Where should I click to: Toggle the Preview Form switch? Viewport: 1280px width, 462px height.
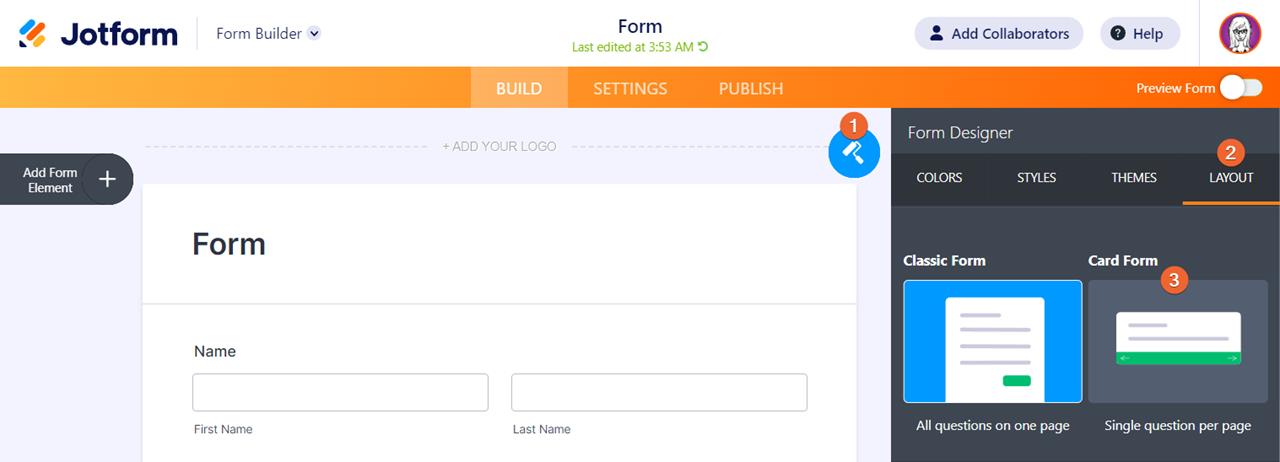[x=1240, y=88]
